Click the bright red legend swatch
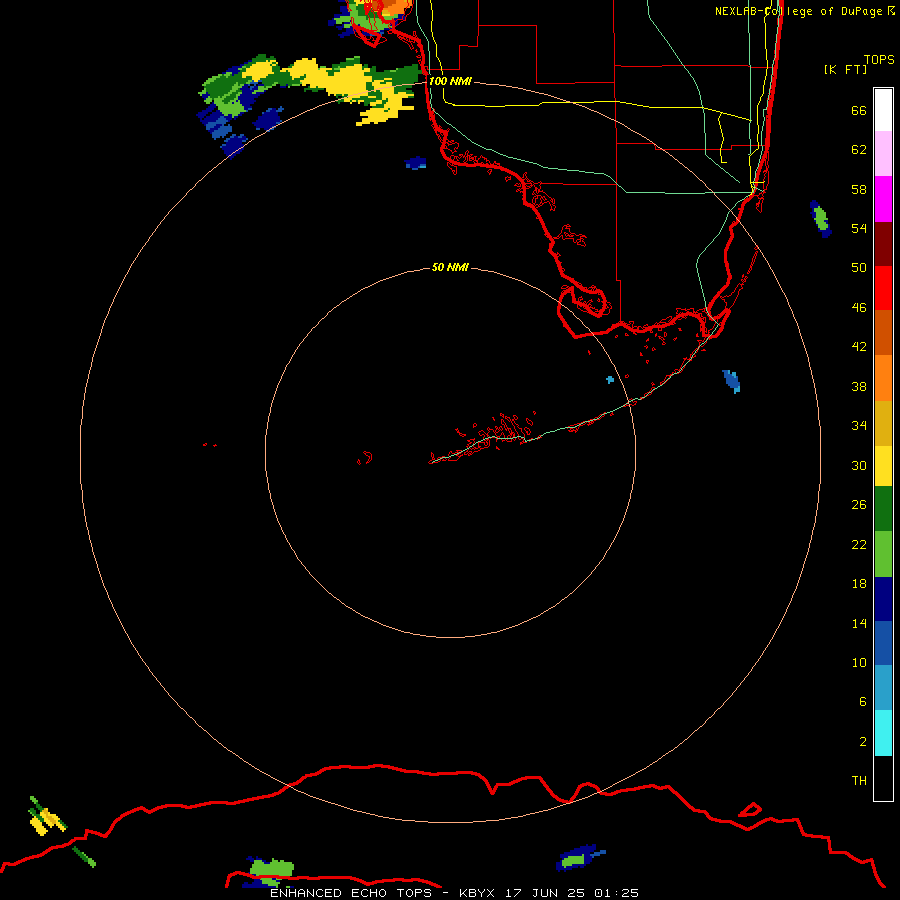Screen dimensions: 900x900 click(x=883, y=288)
